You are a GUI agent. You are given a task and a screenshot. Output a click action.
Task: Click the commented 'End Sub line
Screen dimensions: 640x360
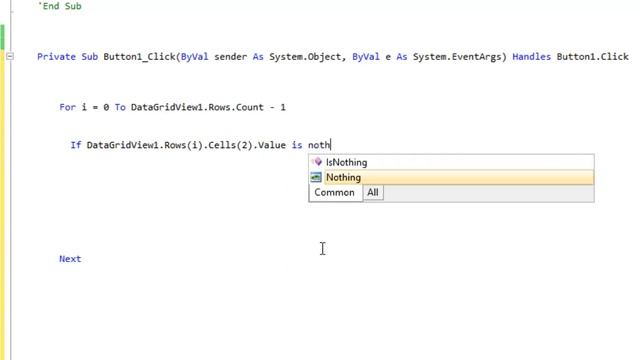pos(60,6)
